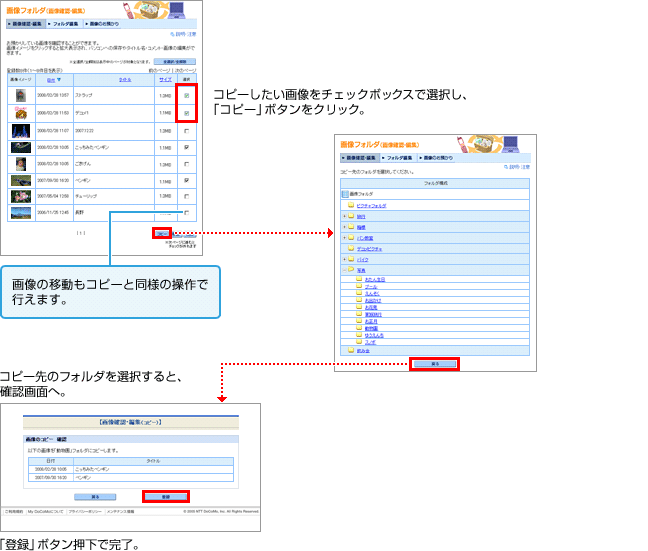
Task: Click the open 写真 folder icon
Action: click(x=351, y=270)
